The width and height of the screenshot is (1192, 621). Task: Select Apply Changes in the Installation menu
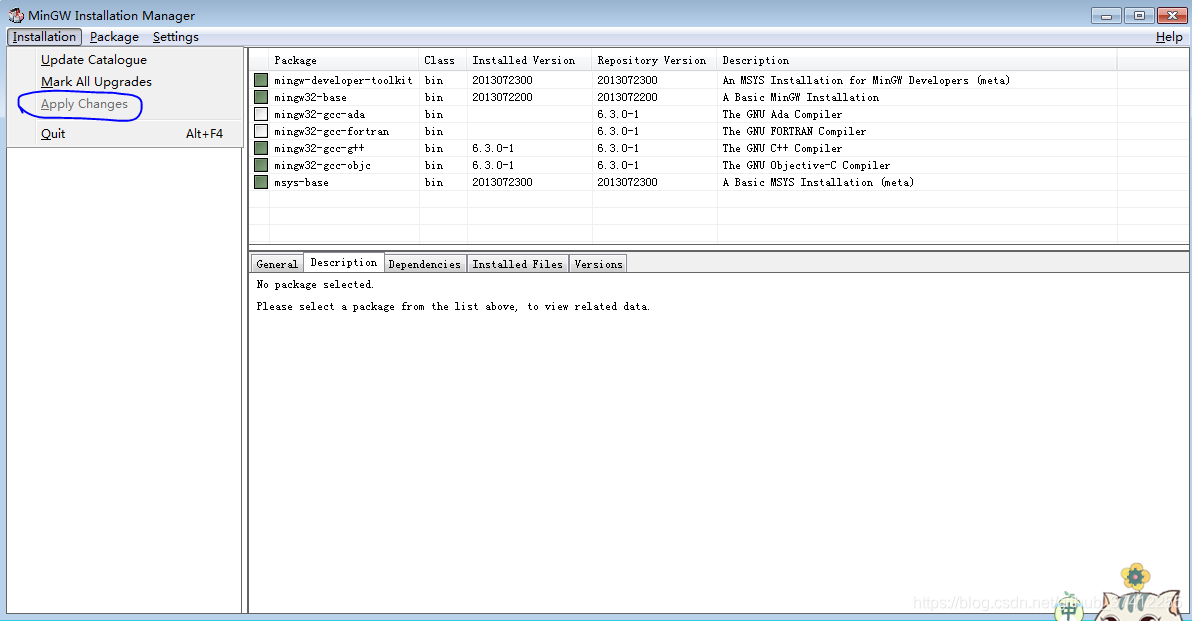click(x=84, y=103)
